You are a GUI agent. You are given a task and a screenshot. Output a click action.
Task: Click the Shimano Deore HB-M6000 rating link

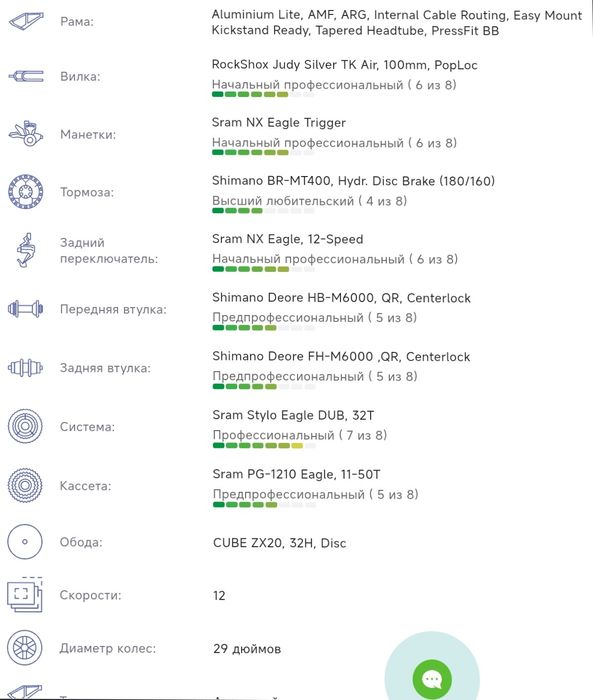(x=314, y=317)
